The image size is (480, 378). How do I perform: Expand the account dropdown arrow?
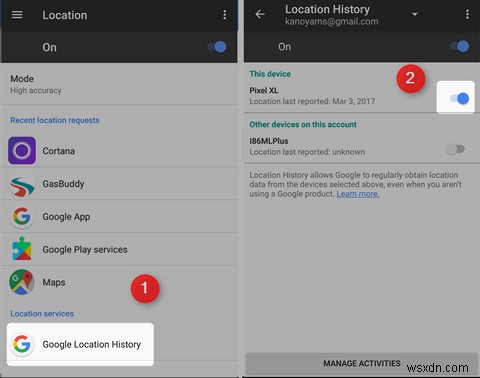click(x=415, y=14)
